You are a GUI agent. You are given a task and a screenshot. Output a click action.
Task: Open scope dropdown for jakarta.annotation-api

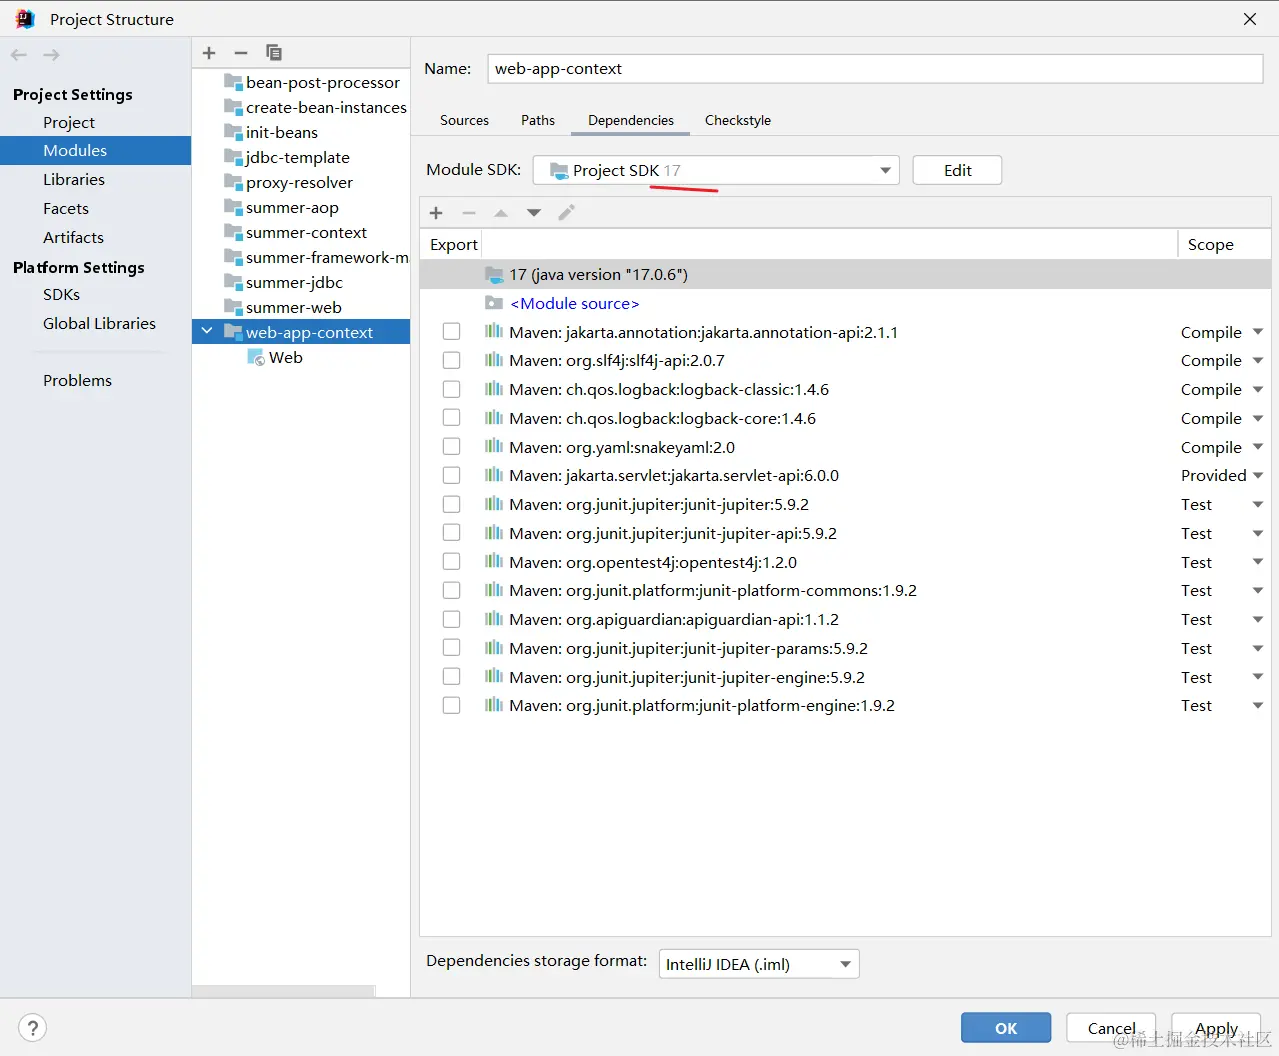pos(1258,332)
